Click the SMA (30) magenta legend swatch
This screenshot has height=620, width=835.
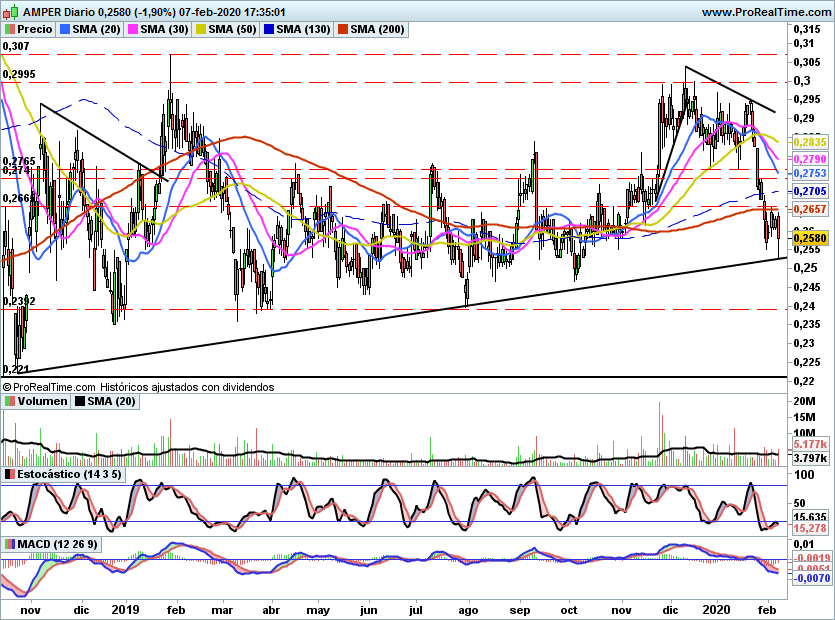[x=133, y=29]
